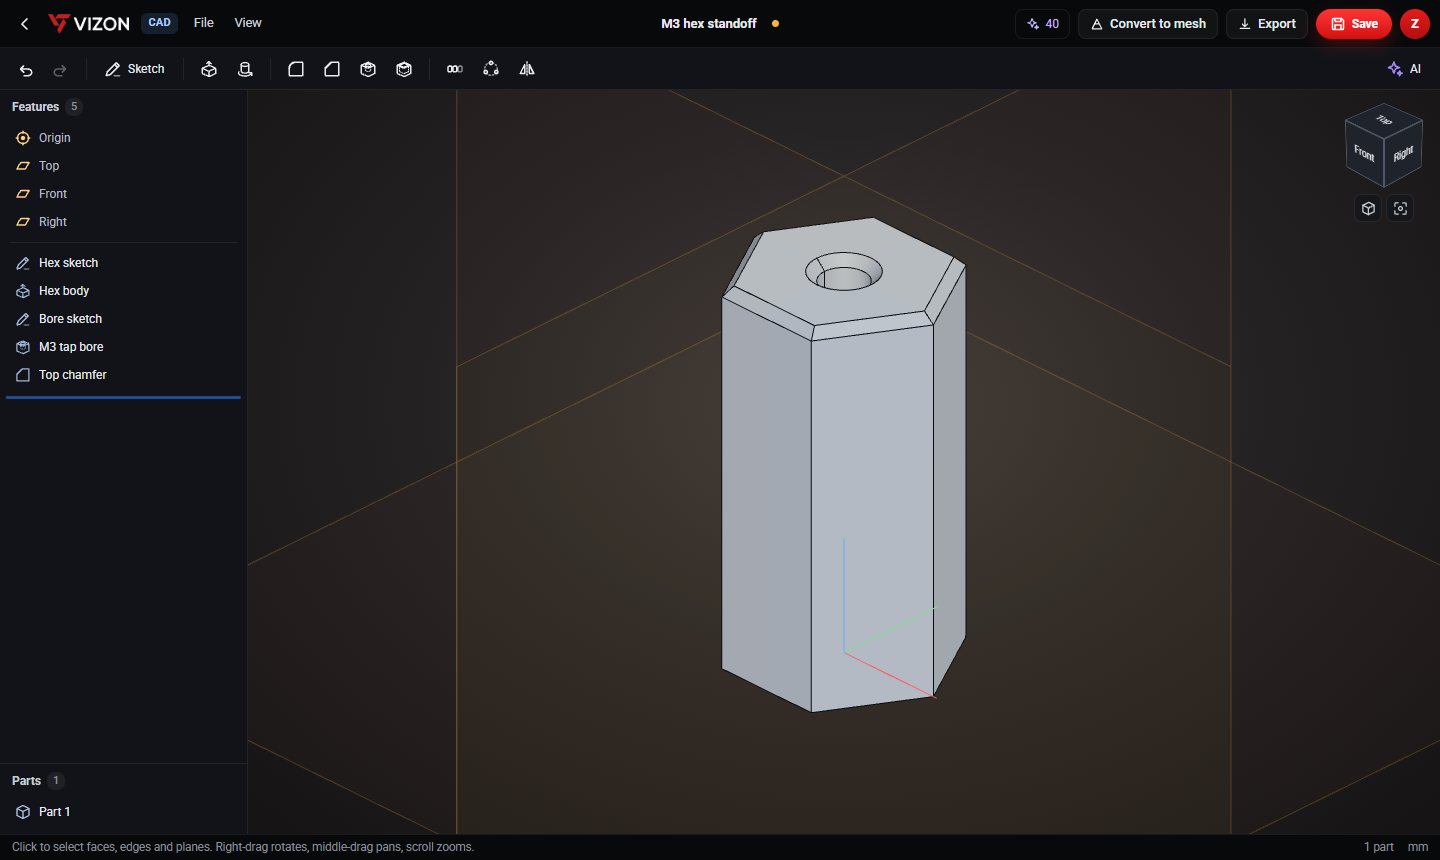This screenshot has width=1440, height=860.
Task: Open the 40 credits indicator
Action: pyautogui.click(x=1042, y=24)
